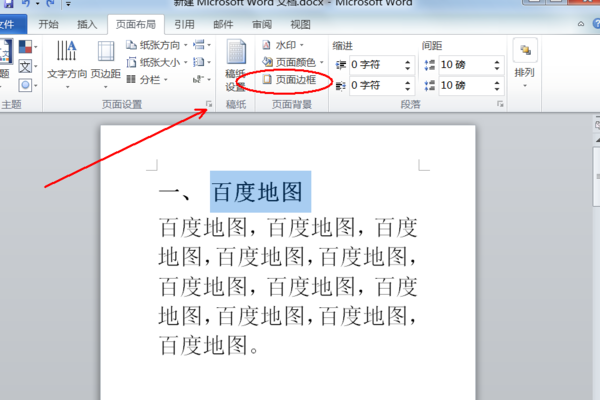
Task: Open the 水印 watermark menu
Action: [x=283, y=45]
